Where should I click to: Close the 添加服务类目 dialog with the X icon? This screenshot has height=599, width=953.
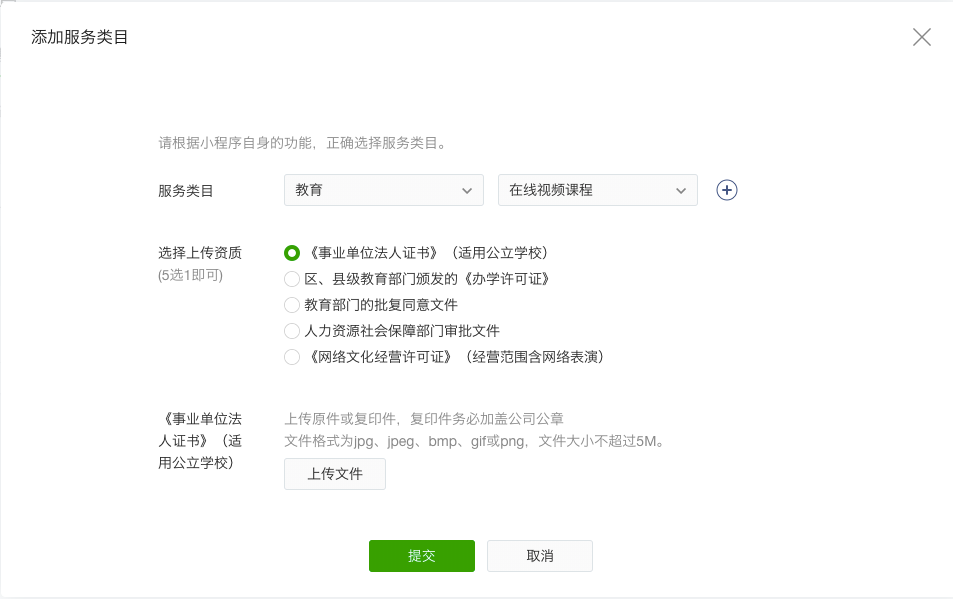coord(921,37)
